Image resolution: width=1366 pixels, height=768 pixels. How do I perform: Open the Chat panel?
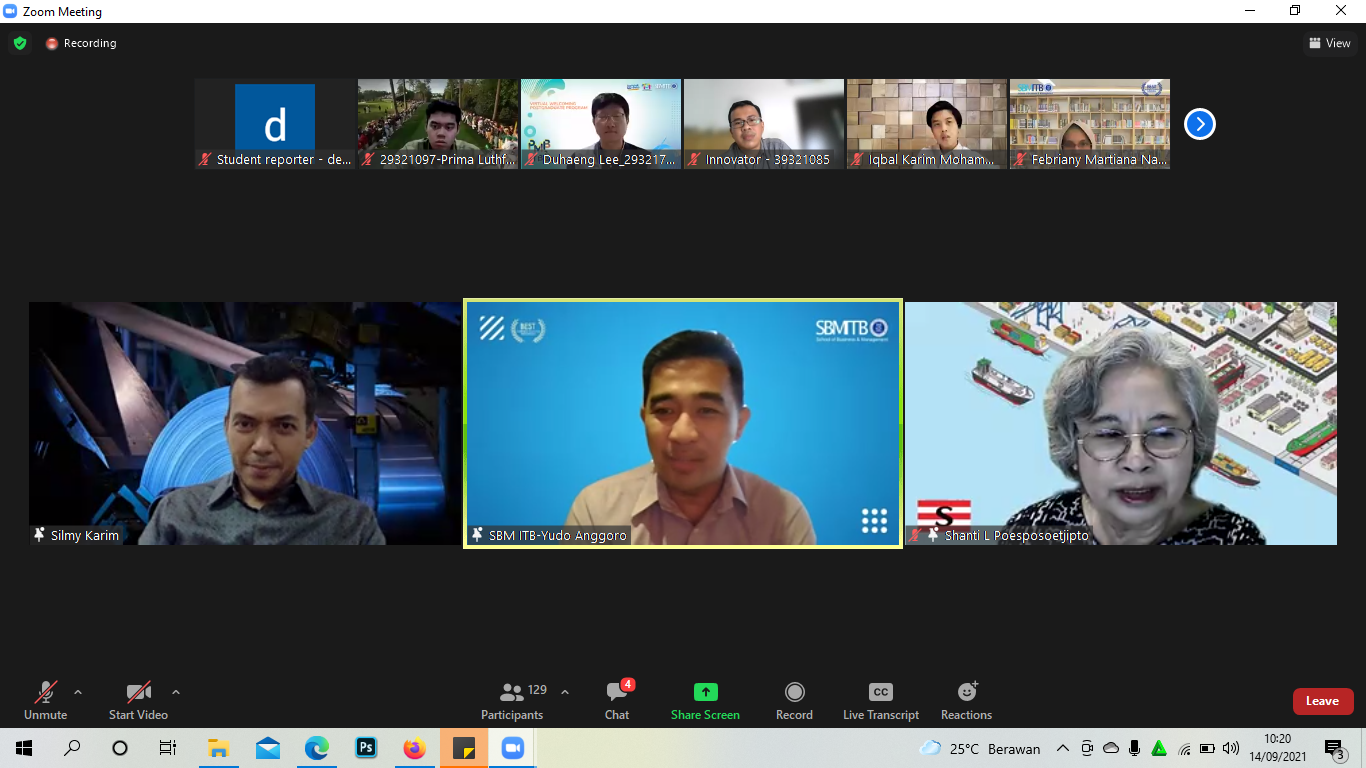pyautogui.click(x=617, y=700)
